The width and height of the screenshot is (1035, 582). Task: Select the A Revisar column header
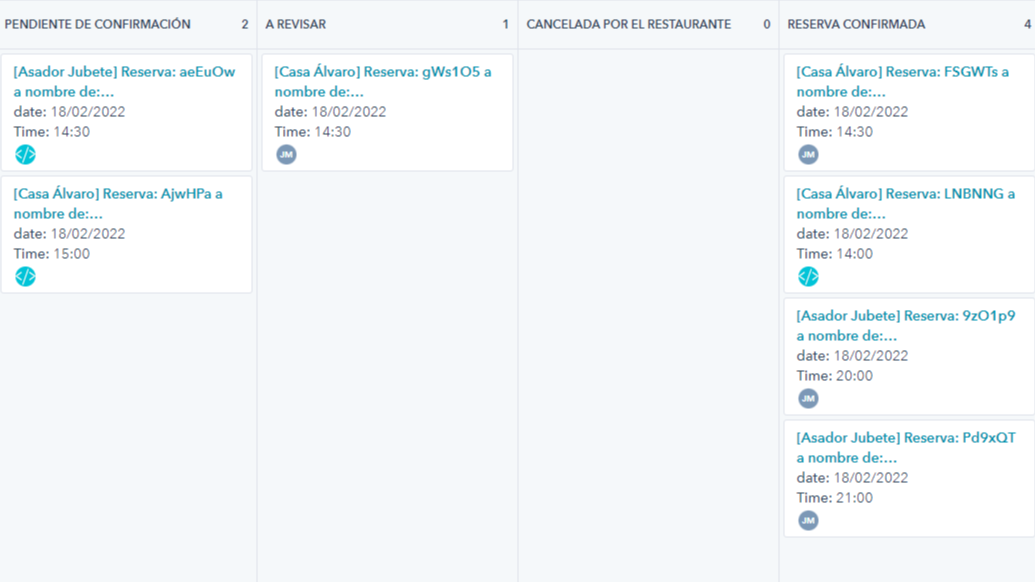click(x=296, y=24)
